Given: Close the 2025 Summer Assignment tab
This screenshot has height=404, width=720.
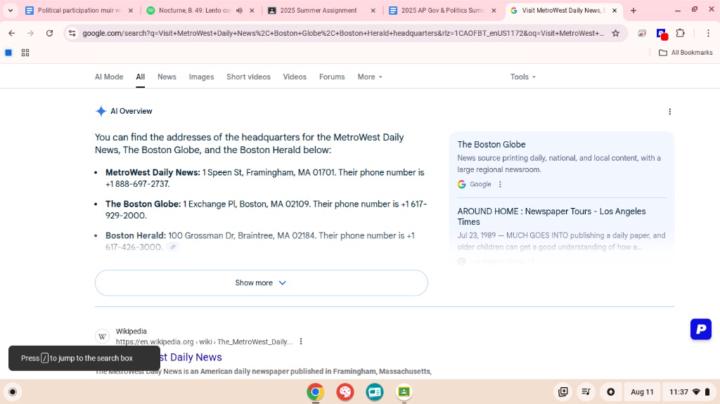Looking at the screenshot, I should [373, 11].
